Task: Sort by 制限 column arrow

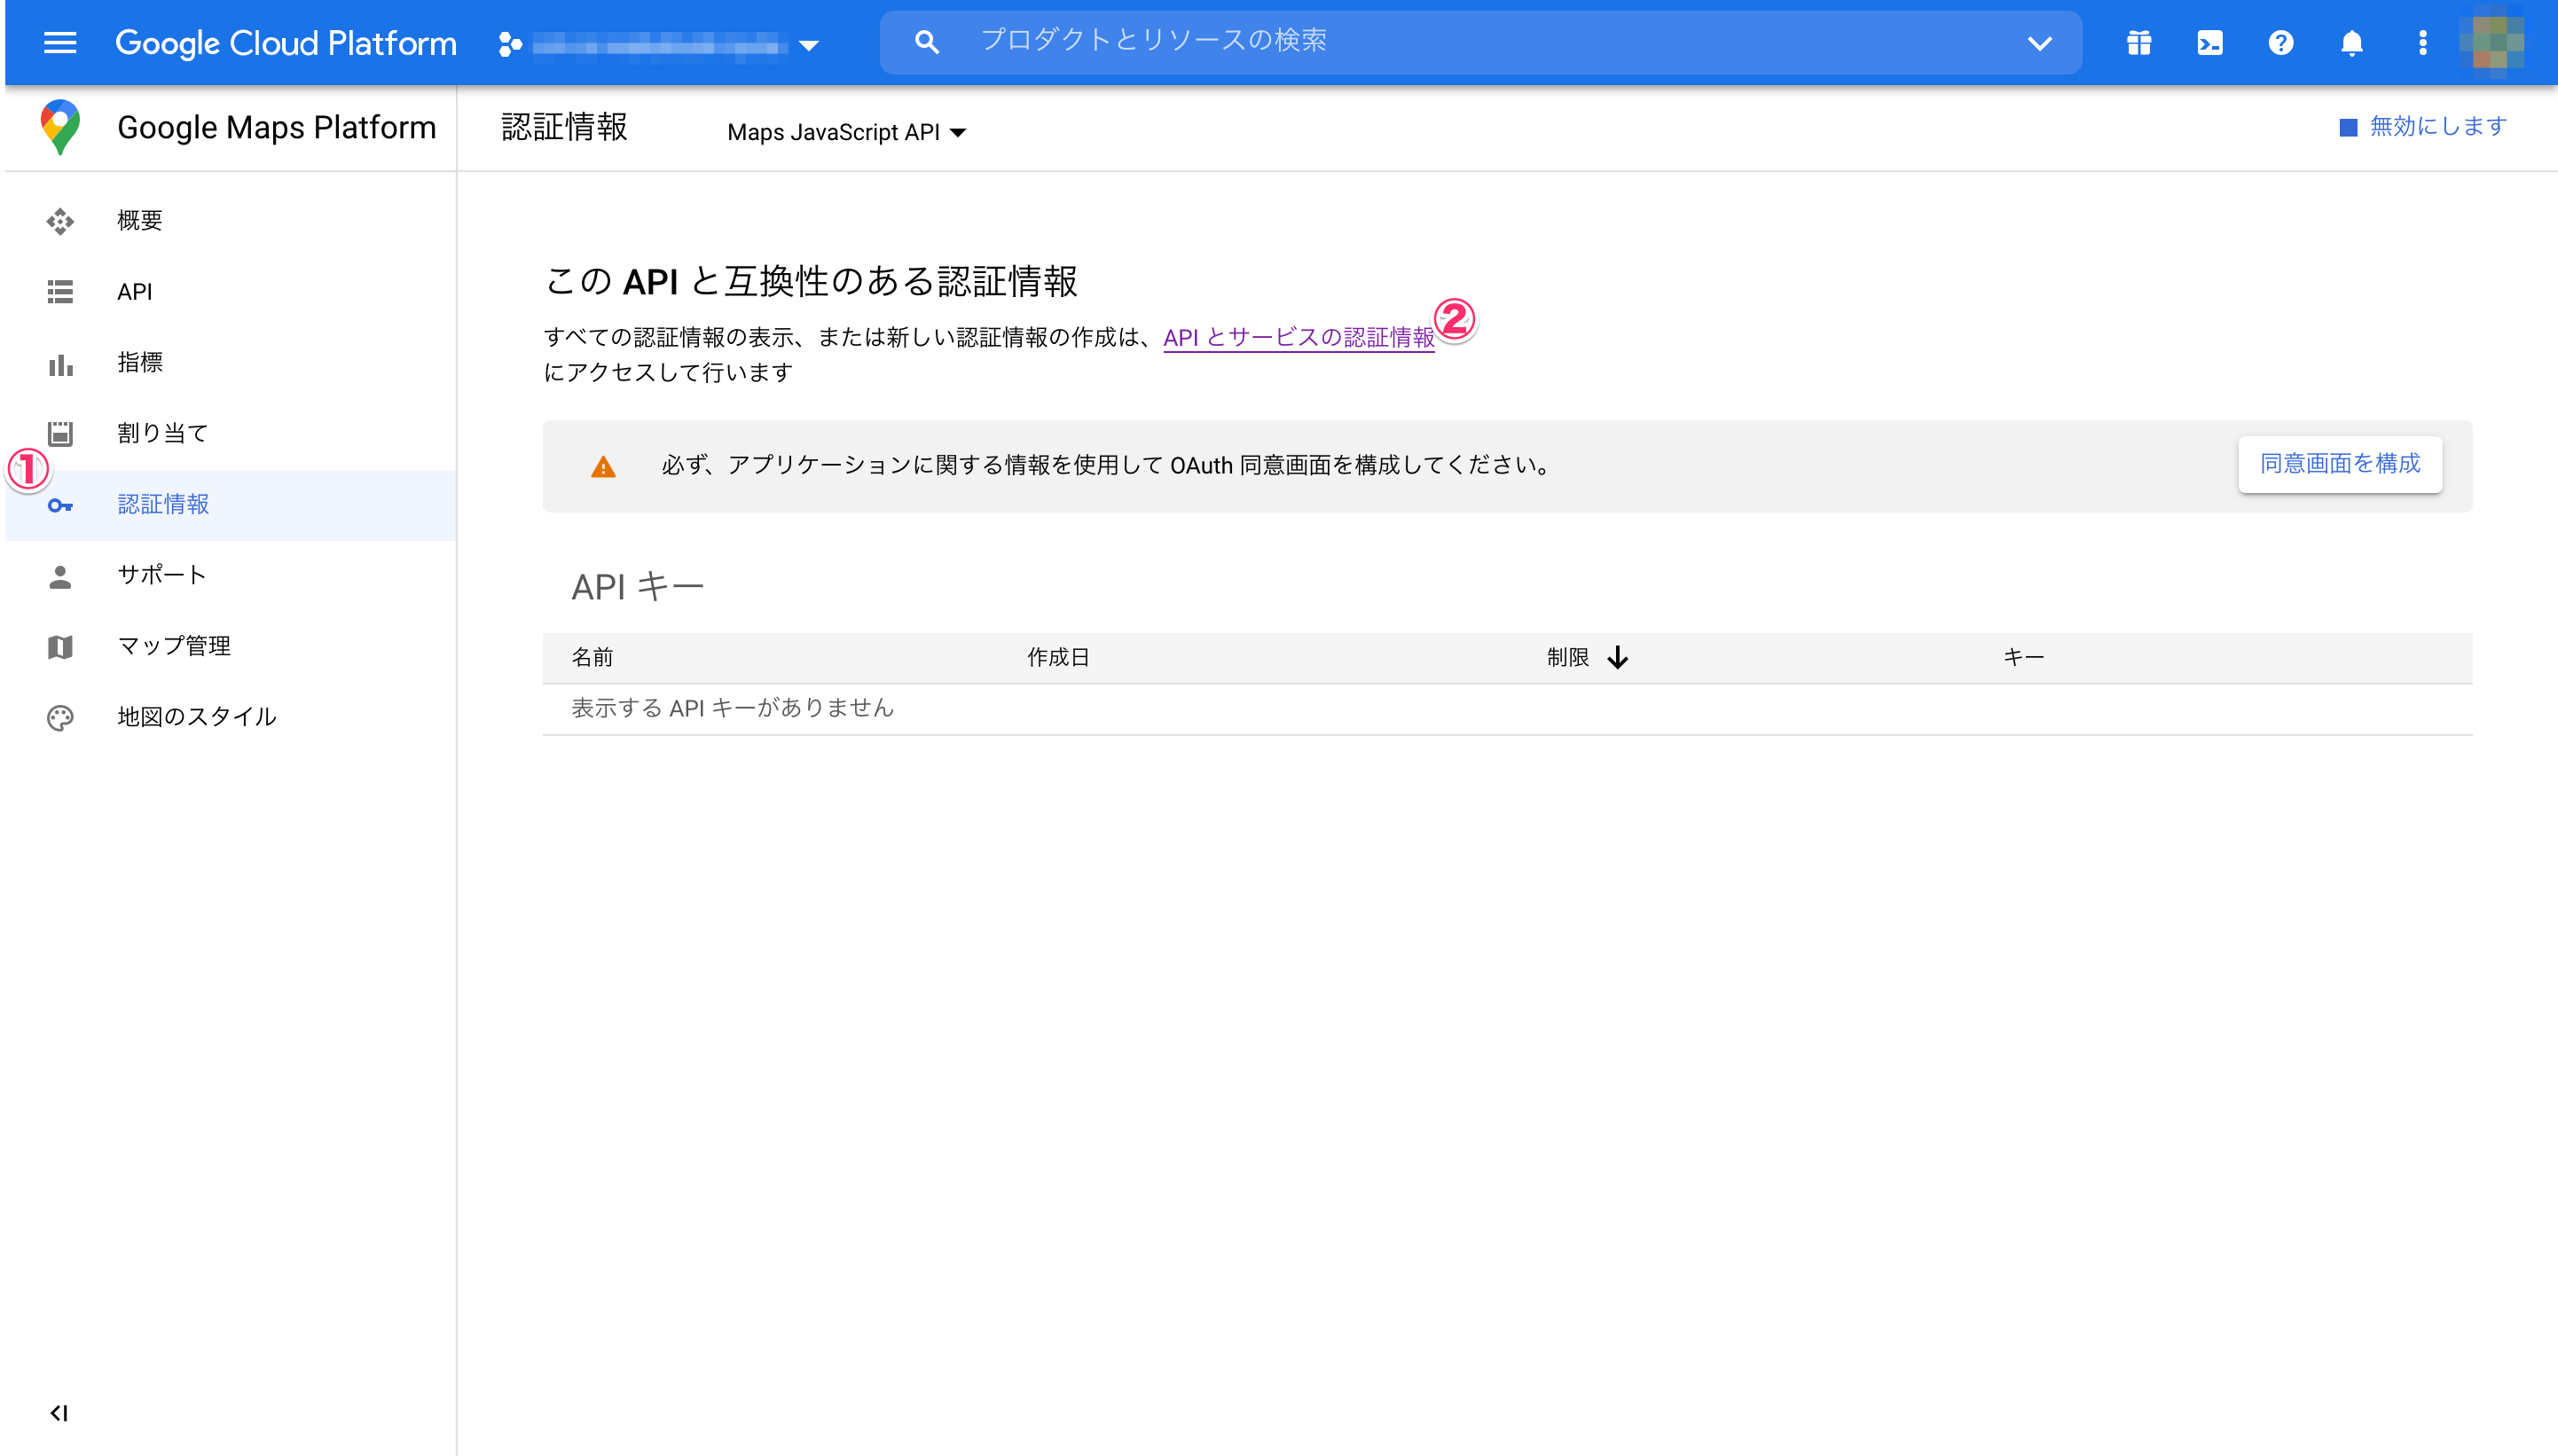Action: [x=1617, y=657]
